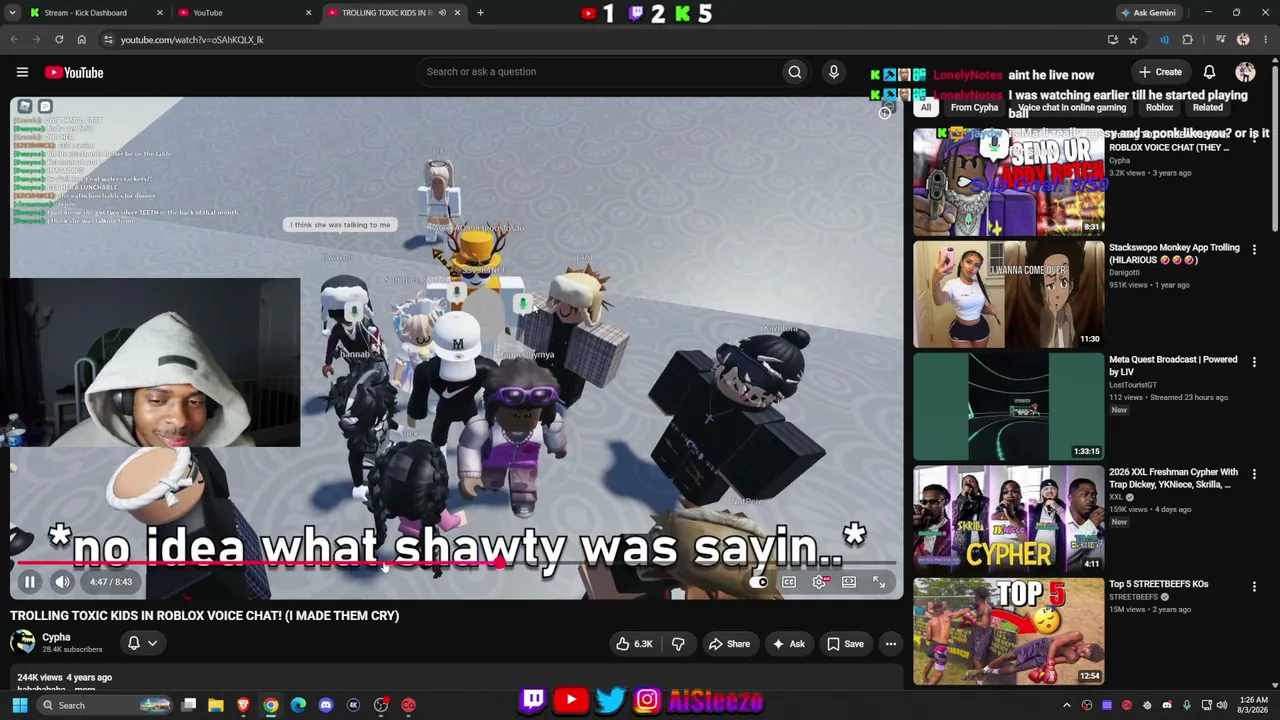The width and height of the screenshot is (1280, 720).
Task: Reload the current page
Action: pos(59,40)
